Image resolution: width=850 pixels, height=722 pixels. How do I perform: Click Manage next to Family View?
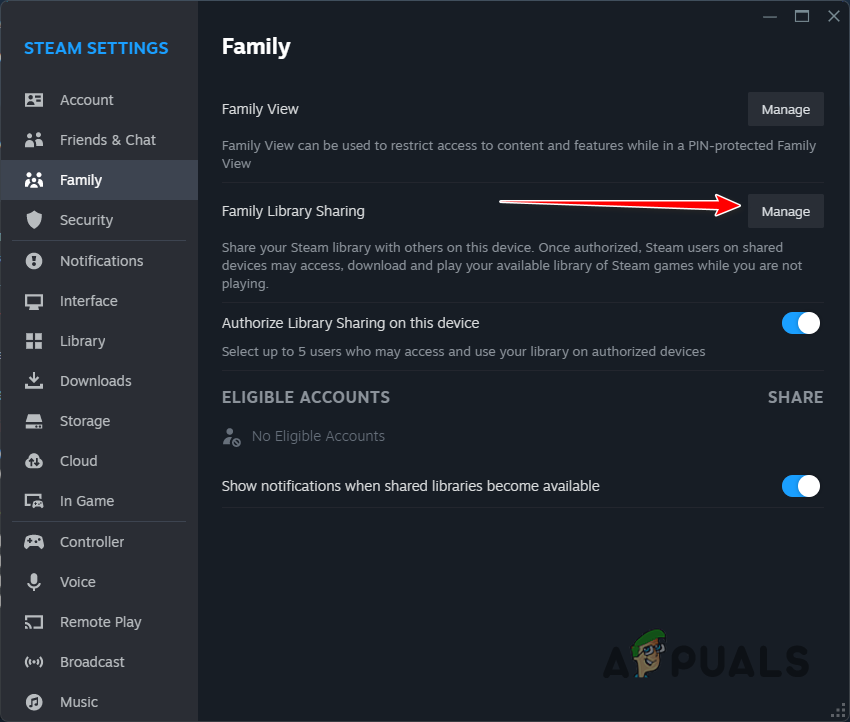pyautogui.click(x=785, y=109)
